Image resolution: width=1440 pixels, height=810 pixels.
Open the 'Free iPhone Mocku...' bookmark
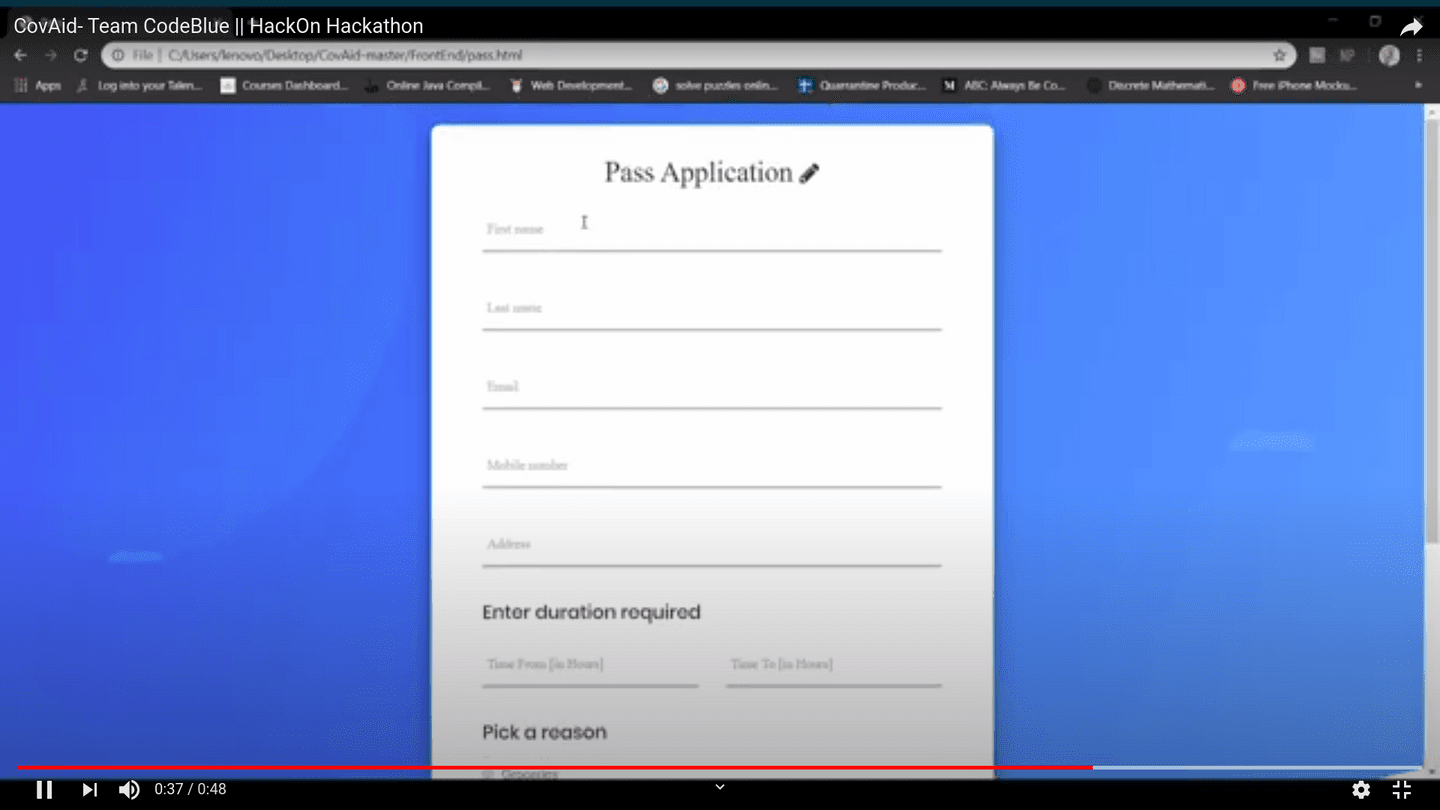tap(1293, 86)
